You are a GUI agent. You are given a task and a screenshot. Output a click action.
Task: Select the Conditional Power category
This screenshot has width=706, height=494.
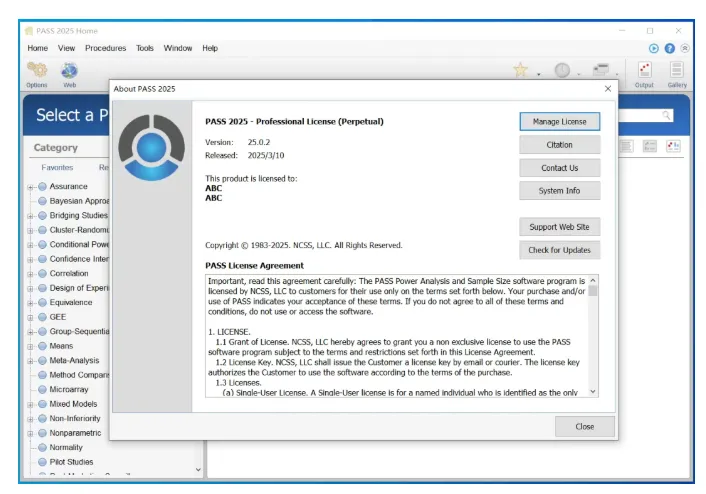pos(79,245)
